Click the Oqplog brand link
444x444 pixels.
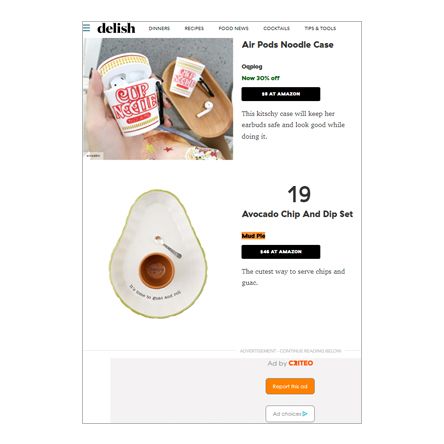tap(252, 67)
